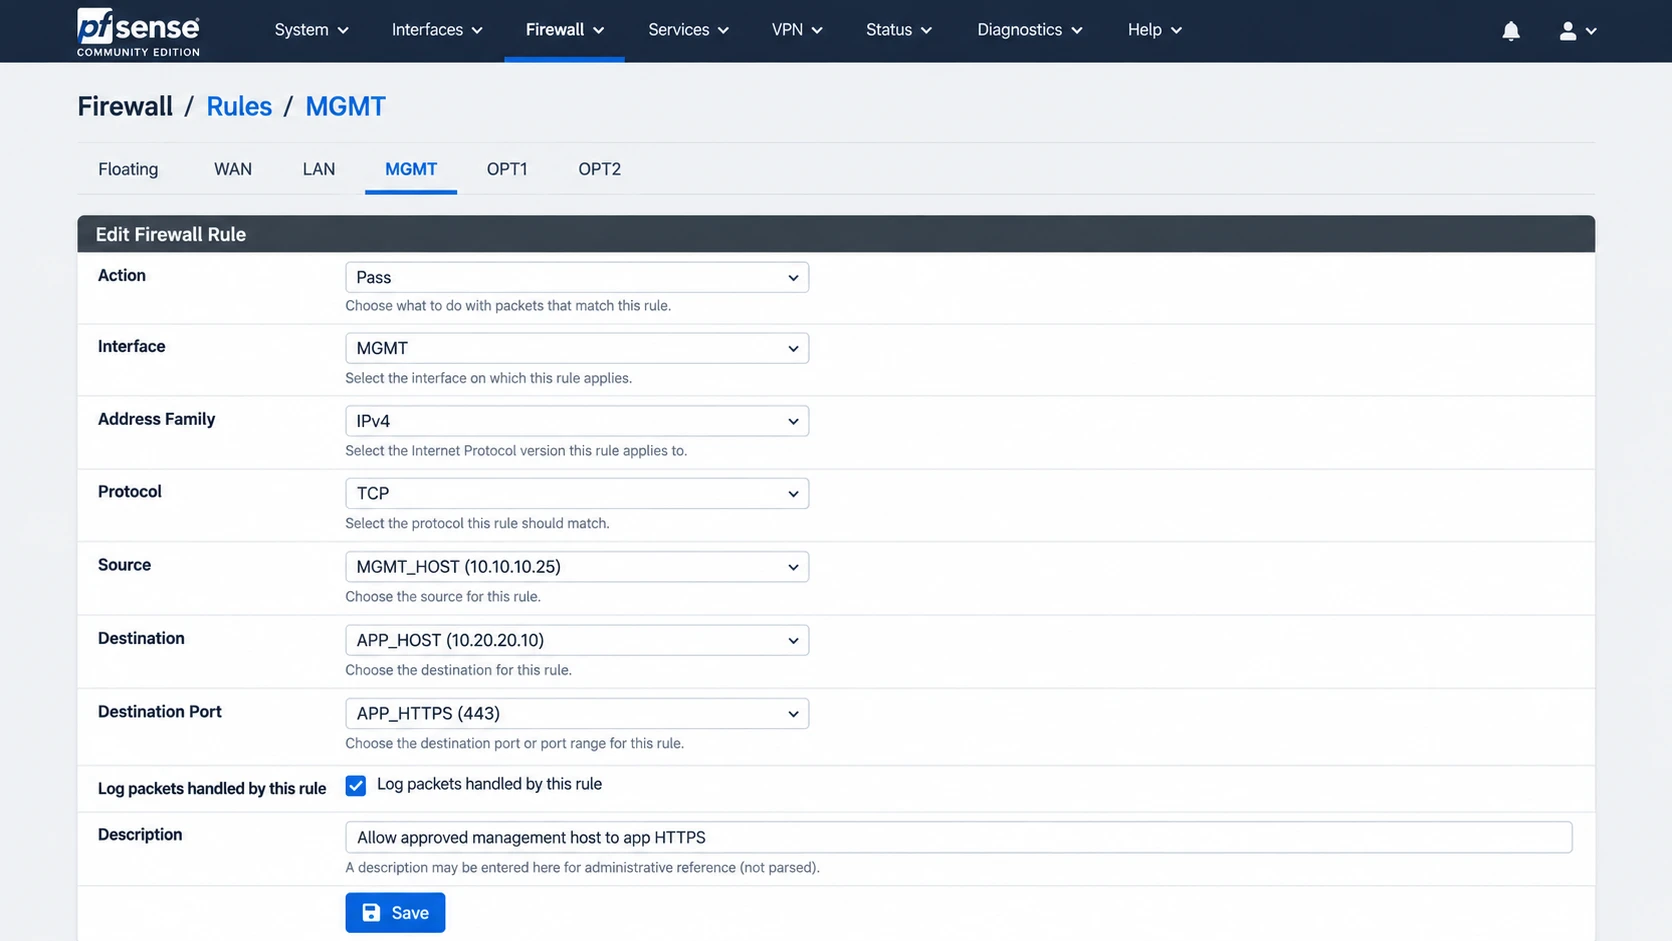Open the user account menu icon

click(x=1577, y=31)
